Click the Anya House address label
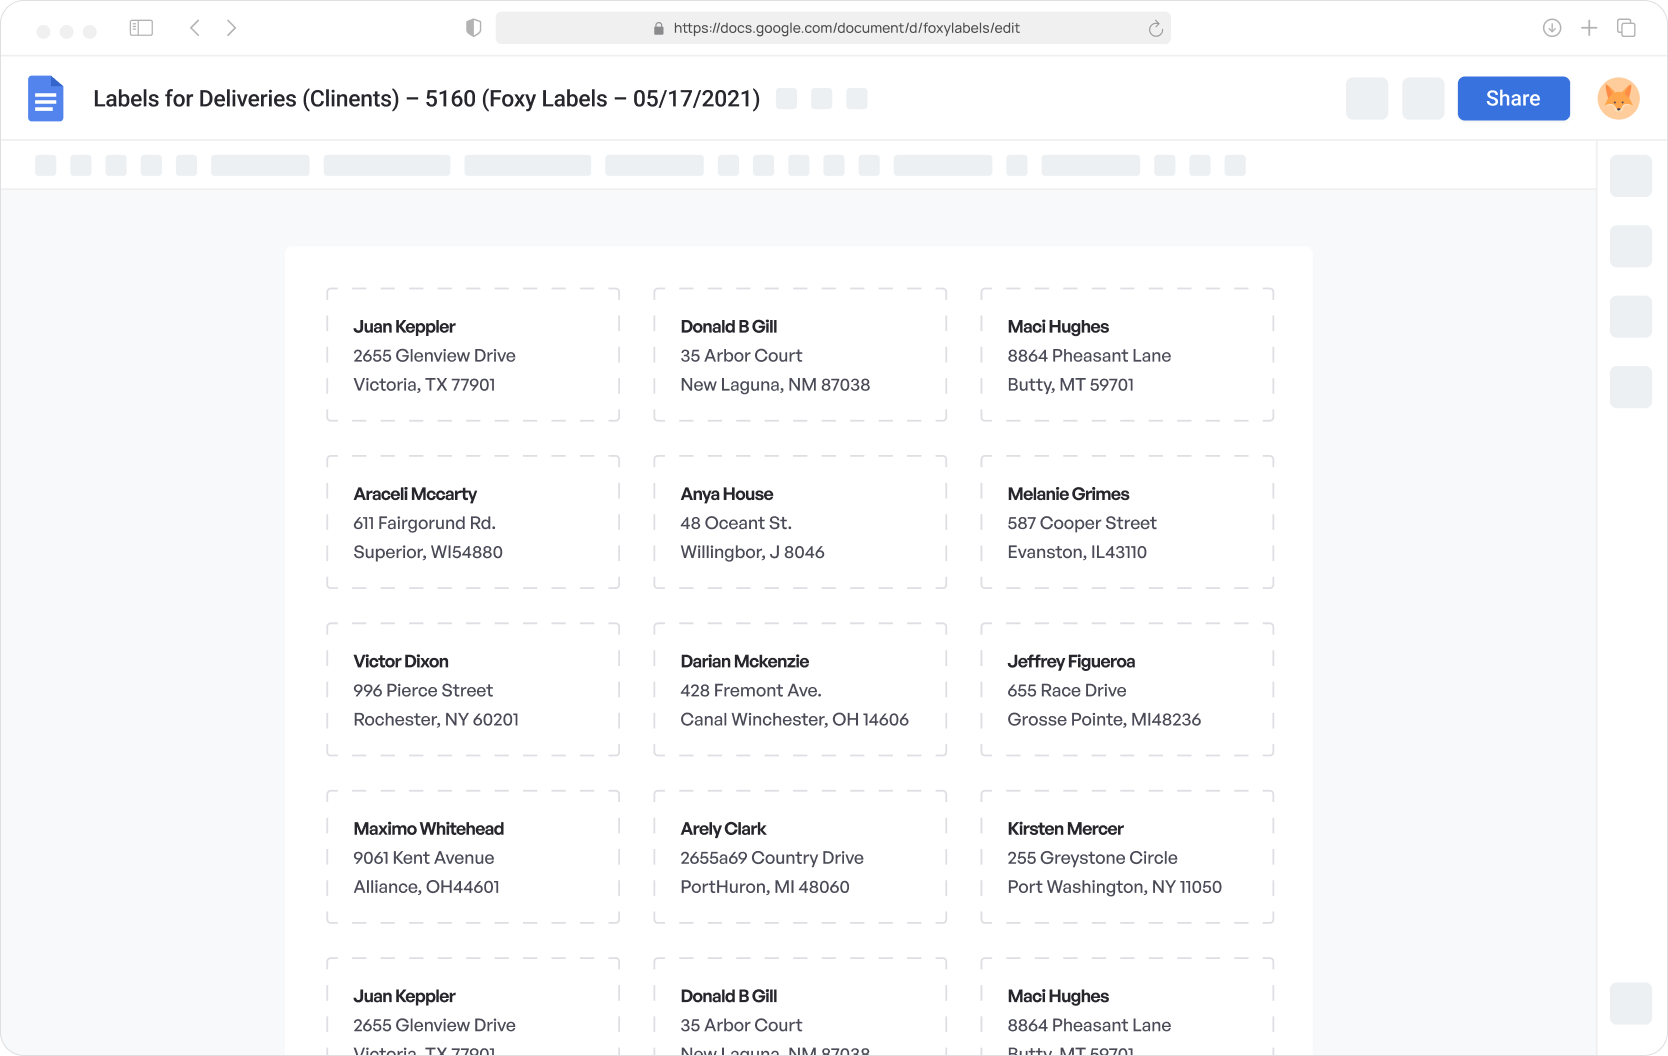This screenshot has height=1056, width=1668. 798,522
